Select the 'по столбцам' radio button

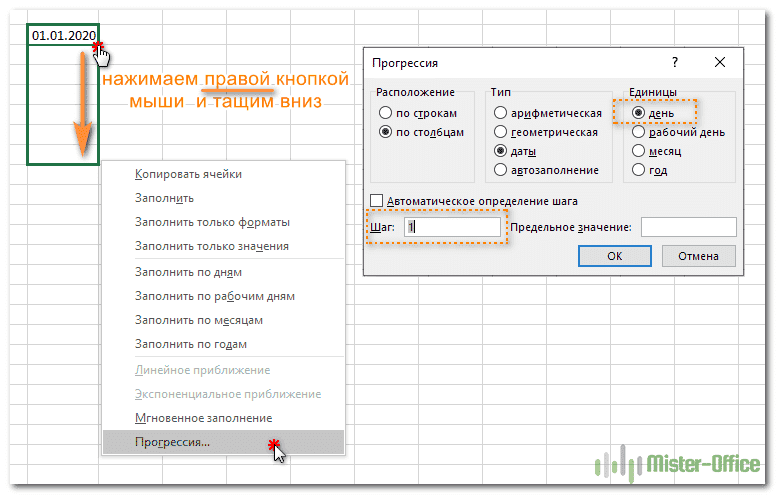coord(386,132)
